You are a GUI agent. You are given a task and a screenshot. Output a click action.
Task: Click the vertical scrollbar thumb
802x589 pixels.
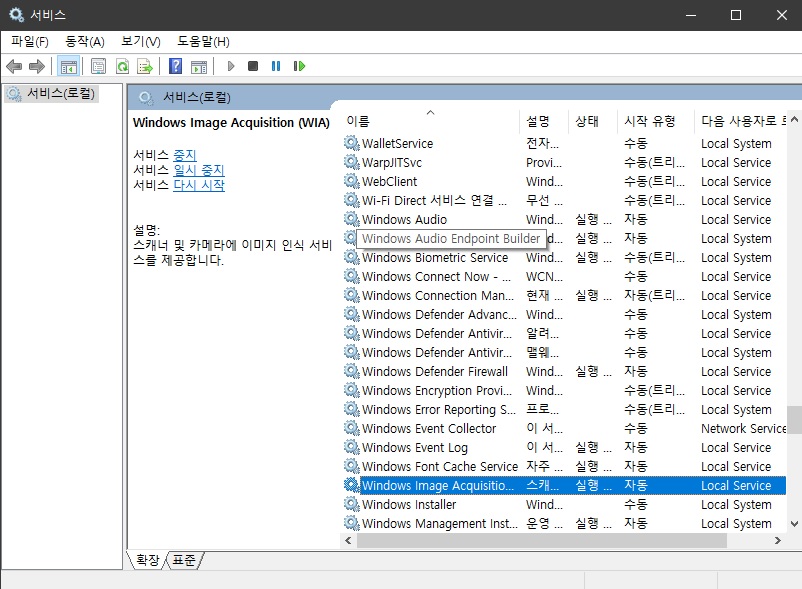[794, 420]
